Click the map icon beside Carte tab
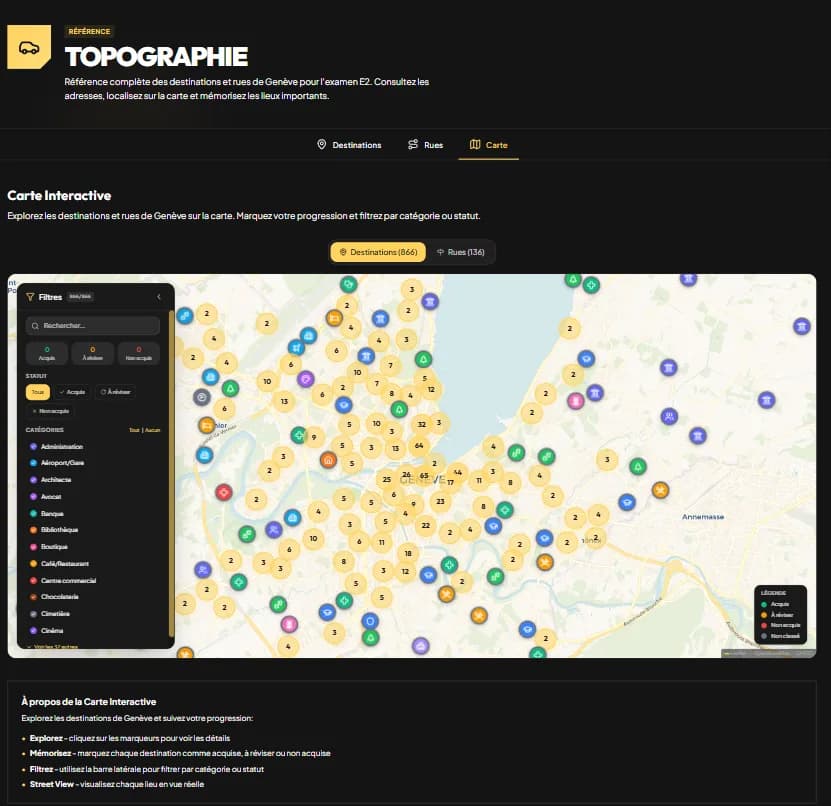The width and height of the screenshot is (831, 806). (x=475, y=145)
